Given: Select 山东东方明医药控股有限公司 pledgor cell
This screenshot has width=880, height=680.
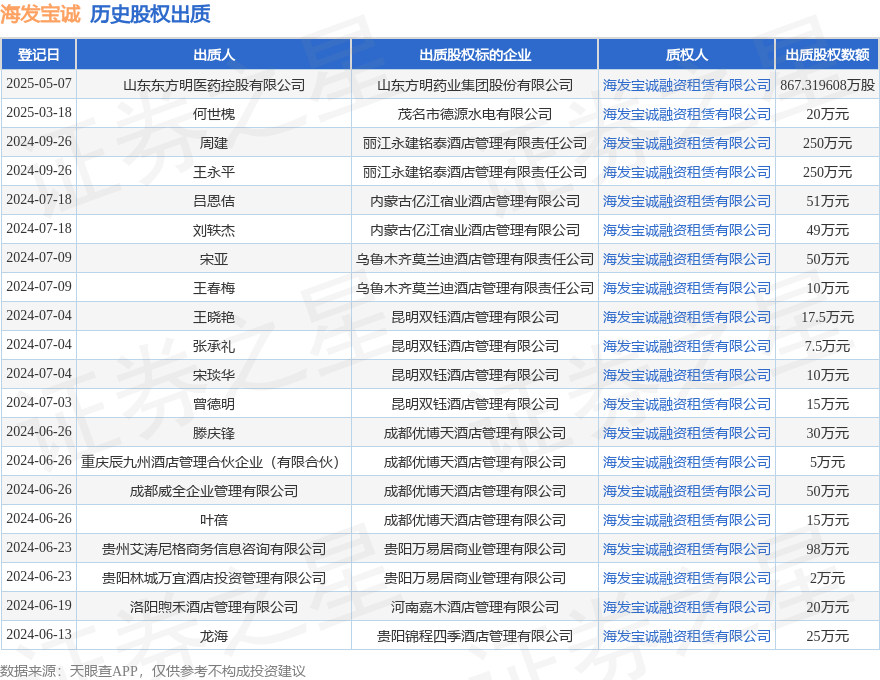Looking at the screenshot, I should [x=214, y=85].
